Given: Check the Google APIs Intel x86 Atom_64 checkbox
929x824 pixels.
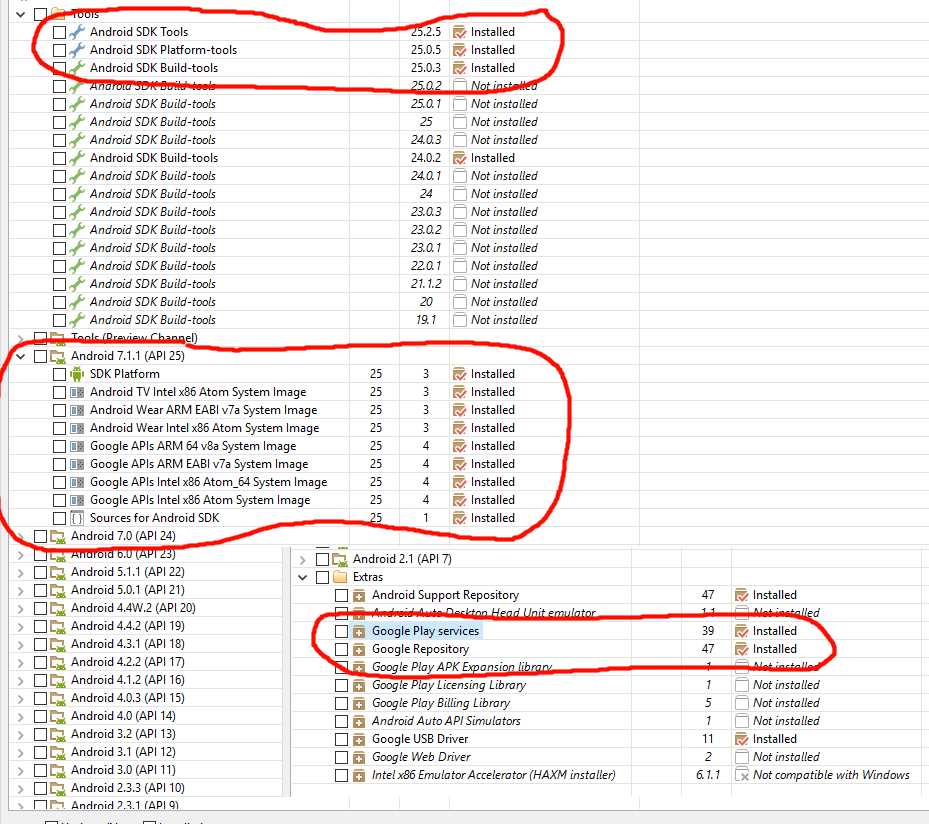Looking at the screenshot, I should tap(59, 482).
